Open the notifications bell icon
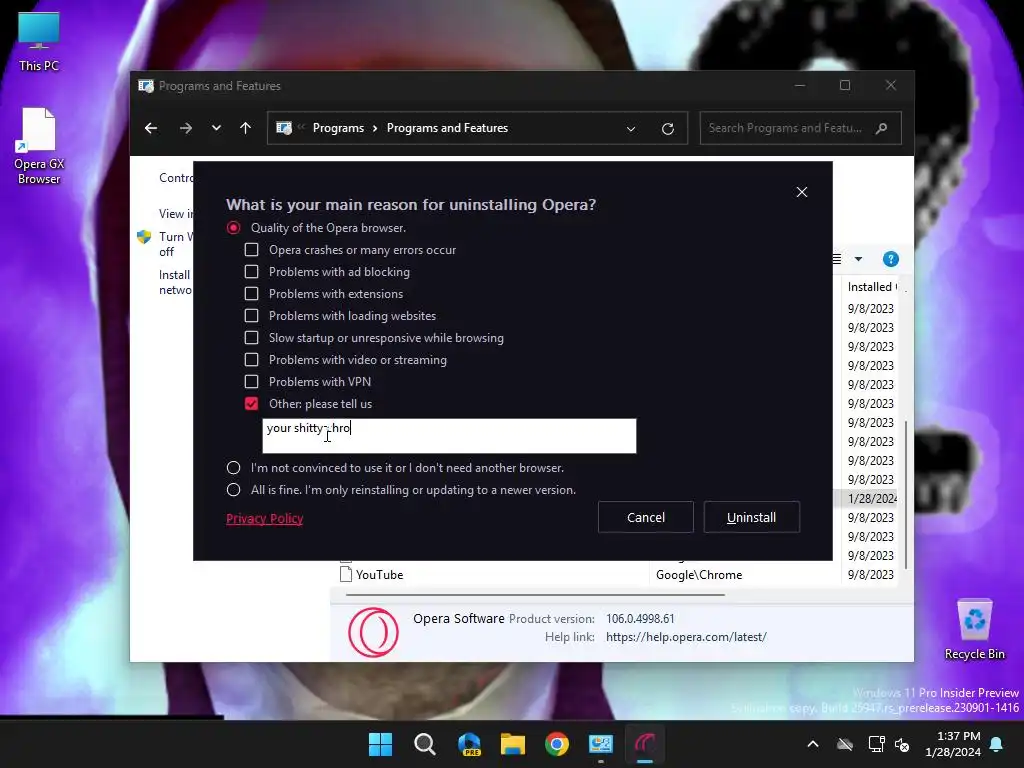Viewport: 1024px width, 768px height. click(x=997, y=744)
